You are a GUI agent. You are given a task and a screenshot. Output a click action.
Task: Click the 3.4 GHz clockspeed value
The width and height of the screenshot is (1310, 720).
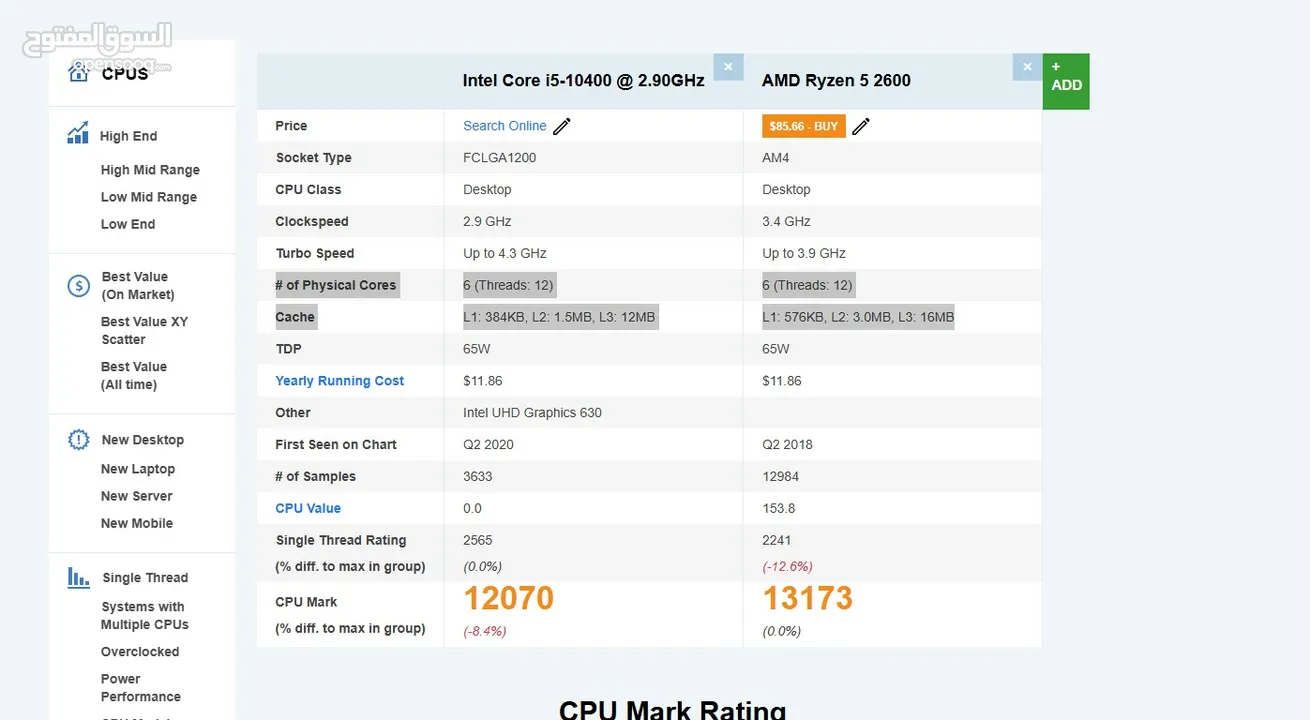(x=786, y=222)
